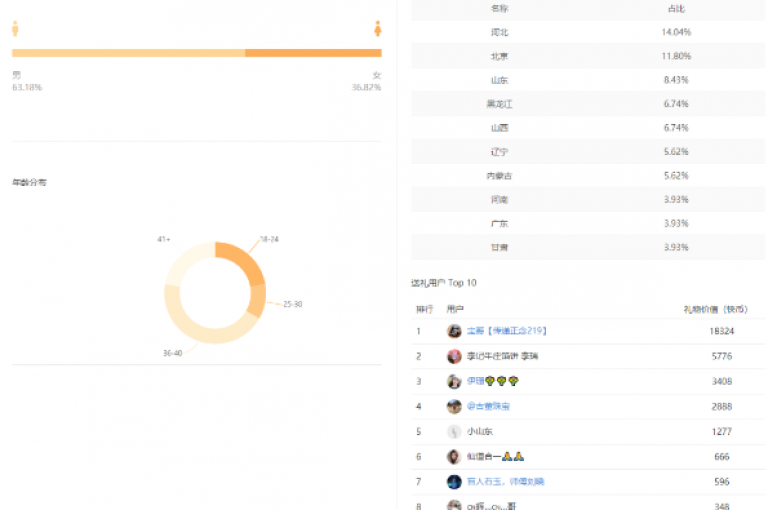
Task: Click the avatar of rank 2 gift user
Action: (x=454, y=356)
